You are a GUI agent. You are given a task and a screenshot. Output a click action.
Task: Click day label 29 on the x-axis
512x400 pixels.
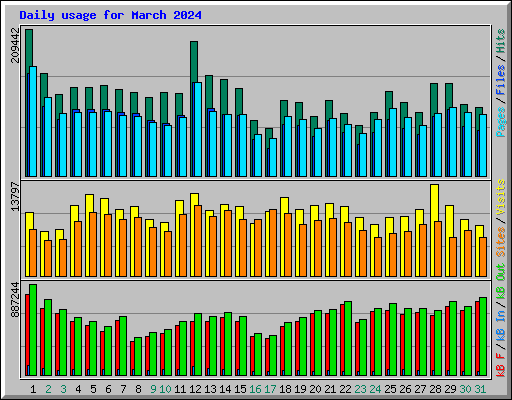[x=450, y=389]
